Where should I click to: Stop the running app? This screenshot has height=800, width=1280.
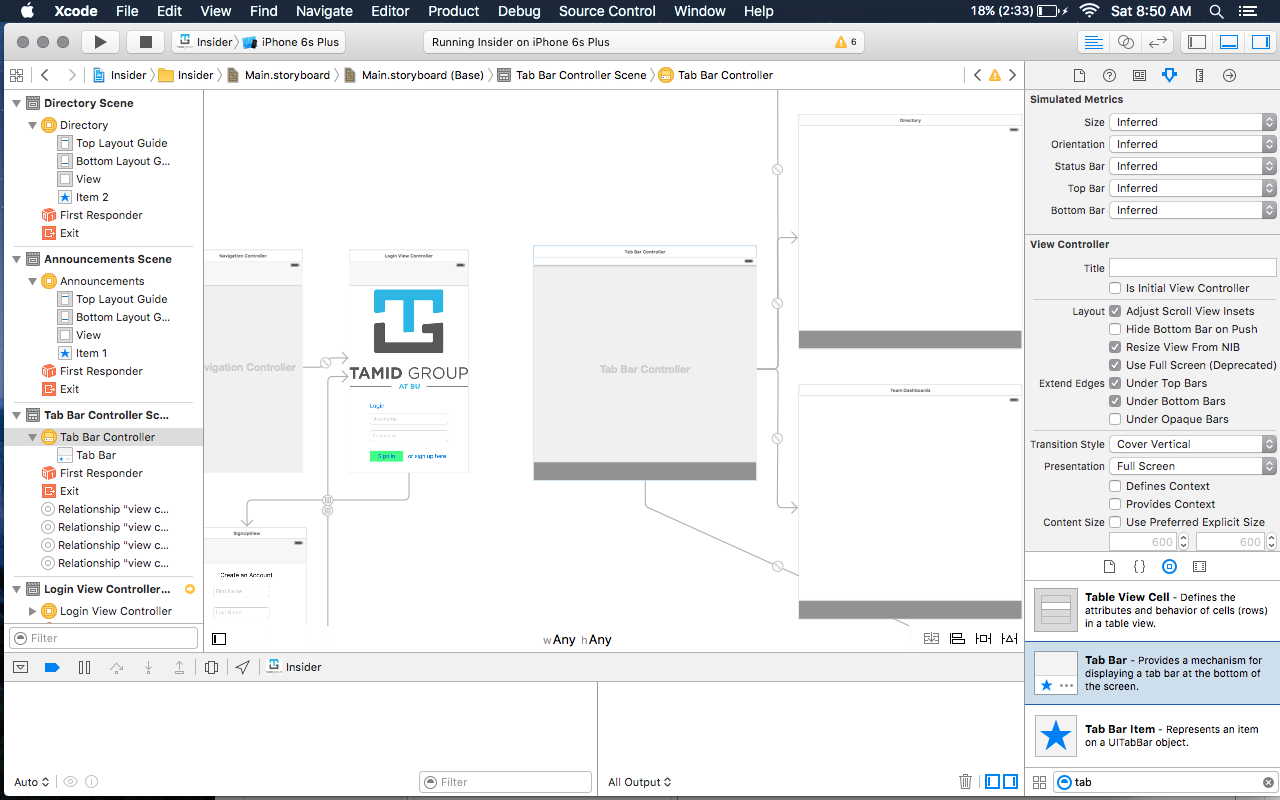click(146, 42)
